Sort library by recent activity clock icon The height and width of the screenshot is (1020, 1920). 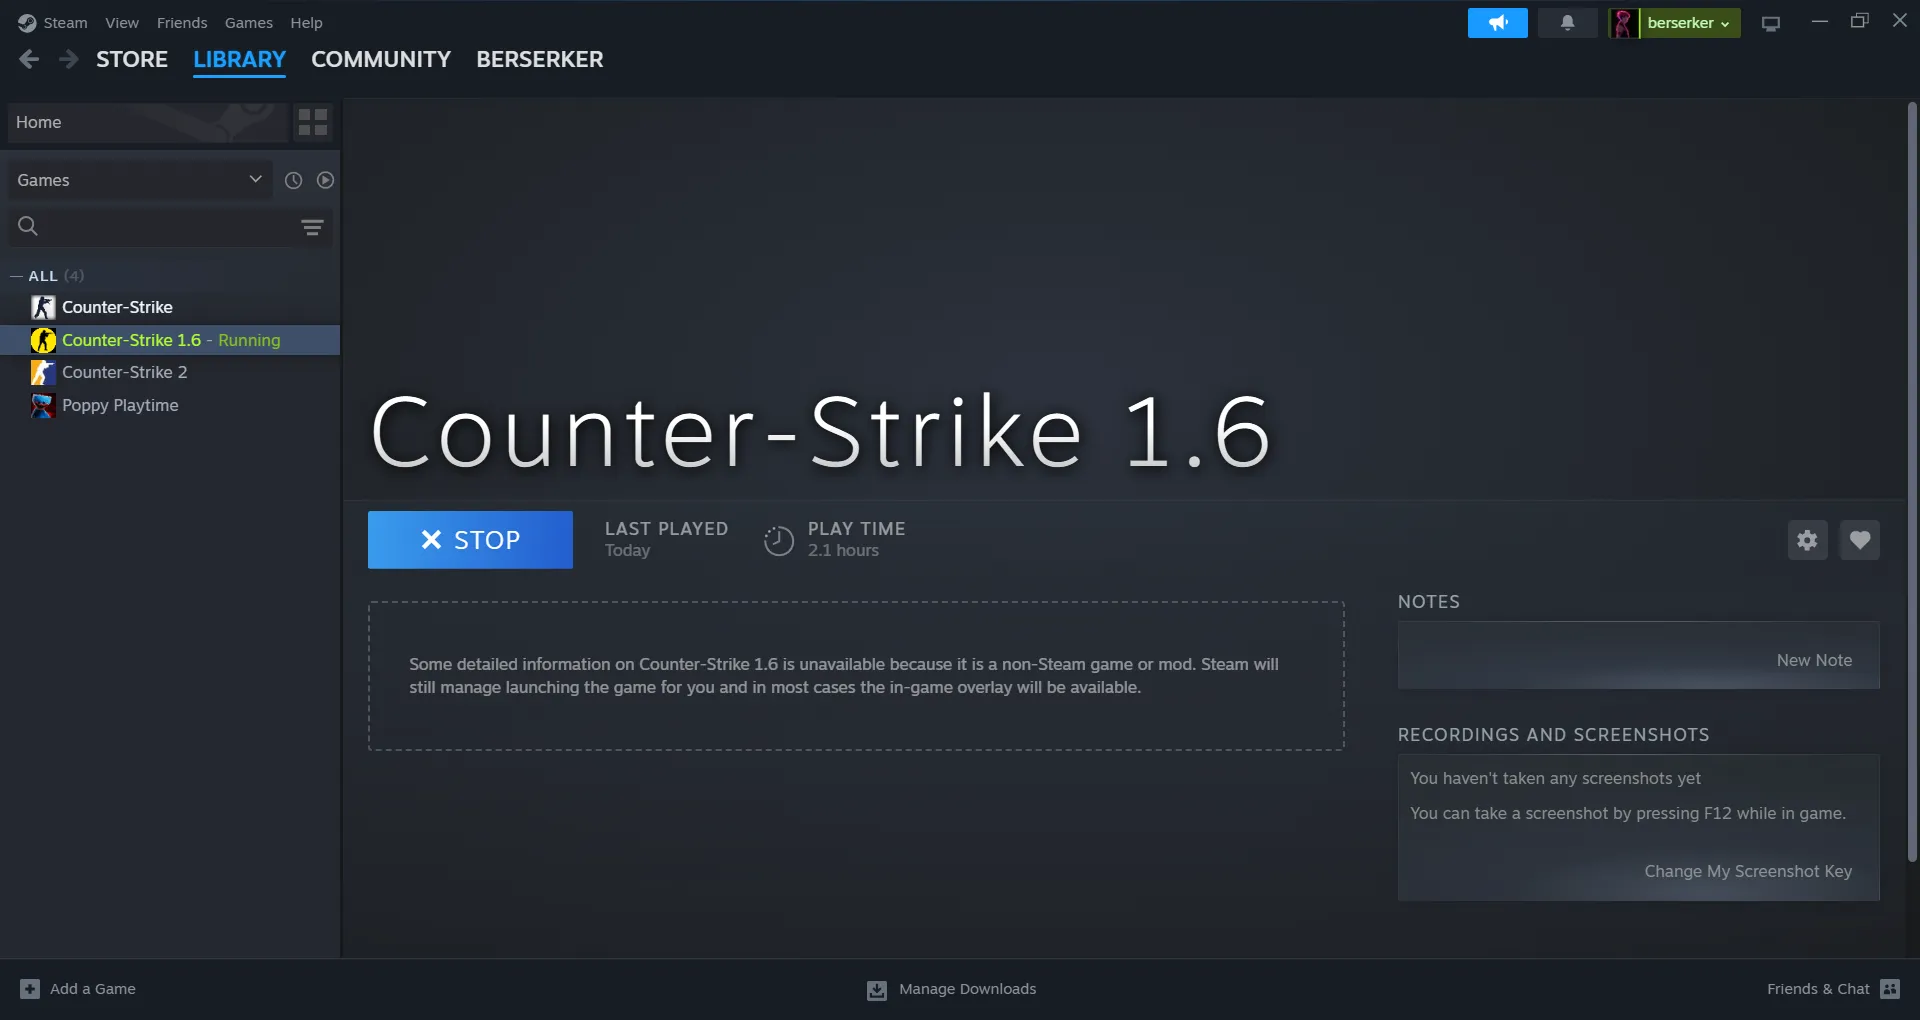293,180
